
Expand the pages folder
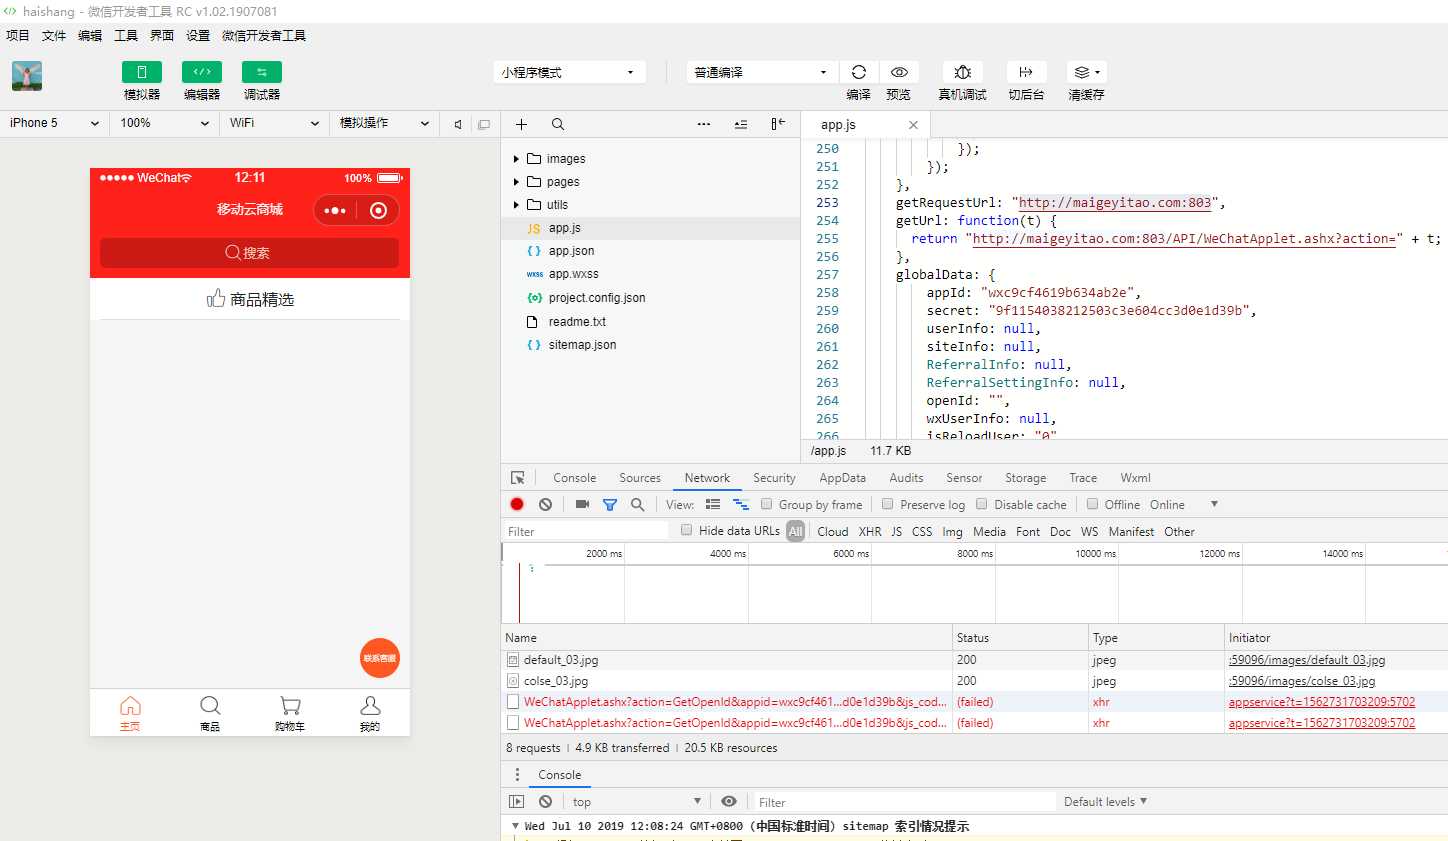coord(516,182)
